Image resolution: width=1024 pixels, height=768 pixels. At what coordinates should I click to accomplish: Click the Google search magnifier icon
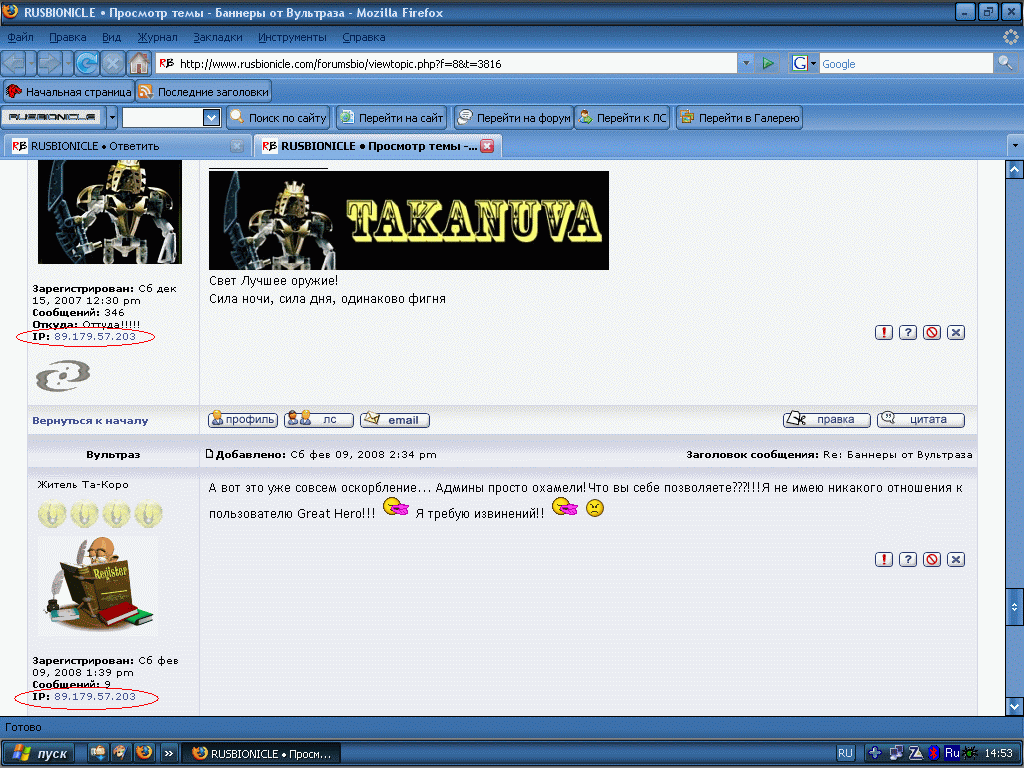(x=1005, y=63)
